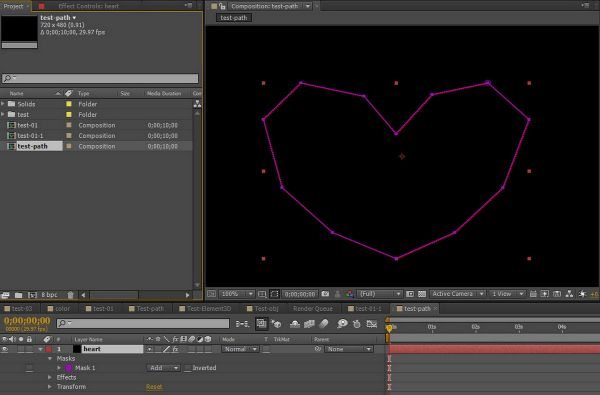
Task: Toggle pixel aspect ratio correction
Action: tap(533, 294)
